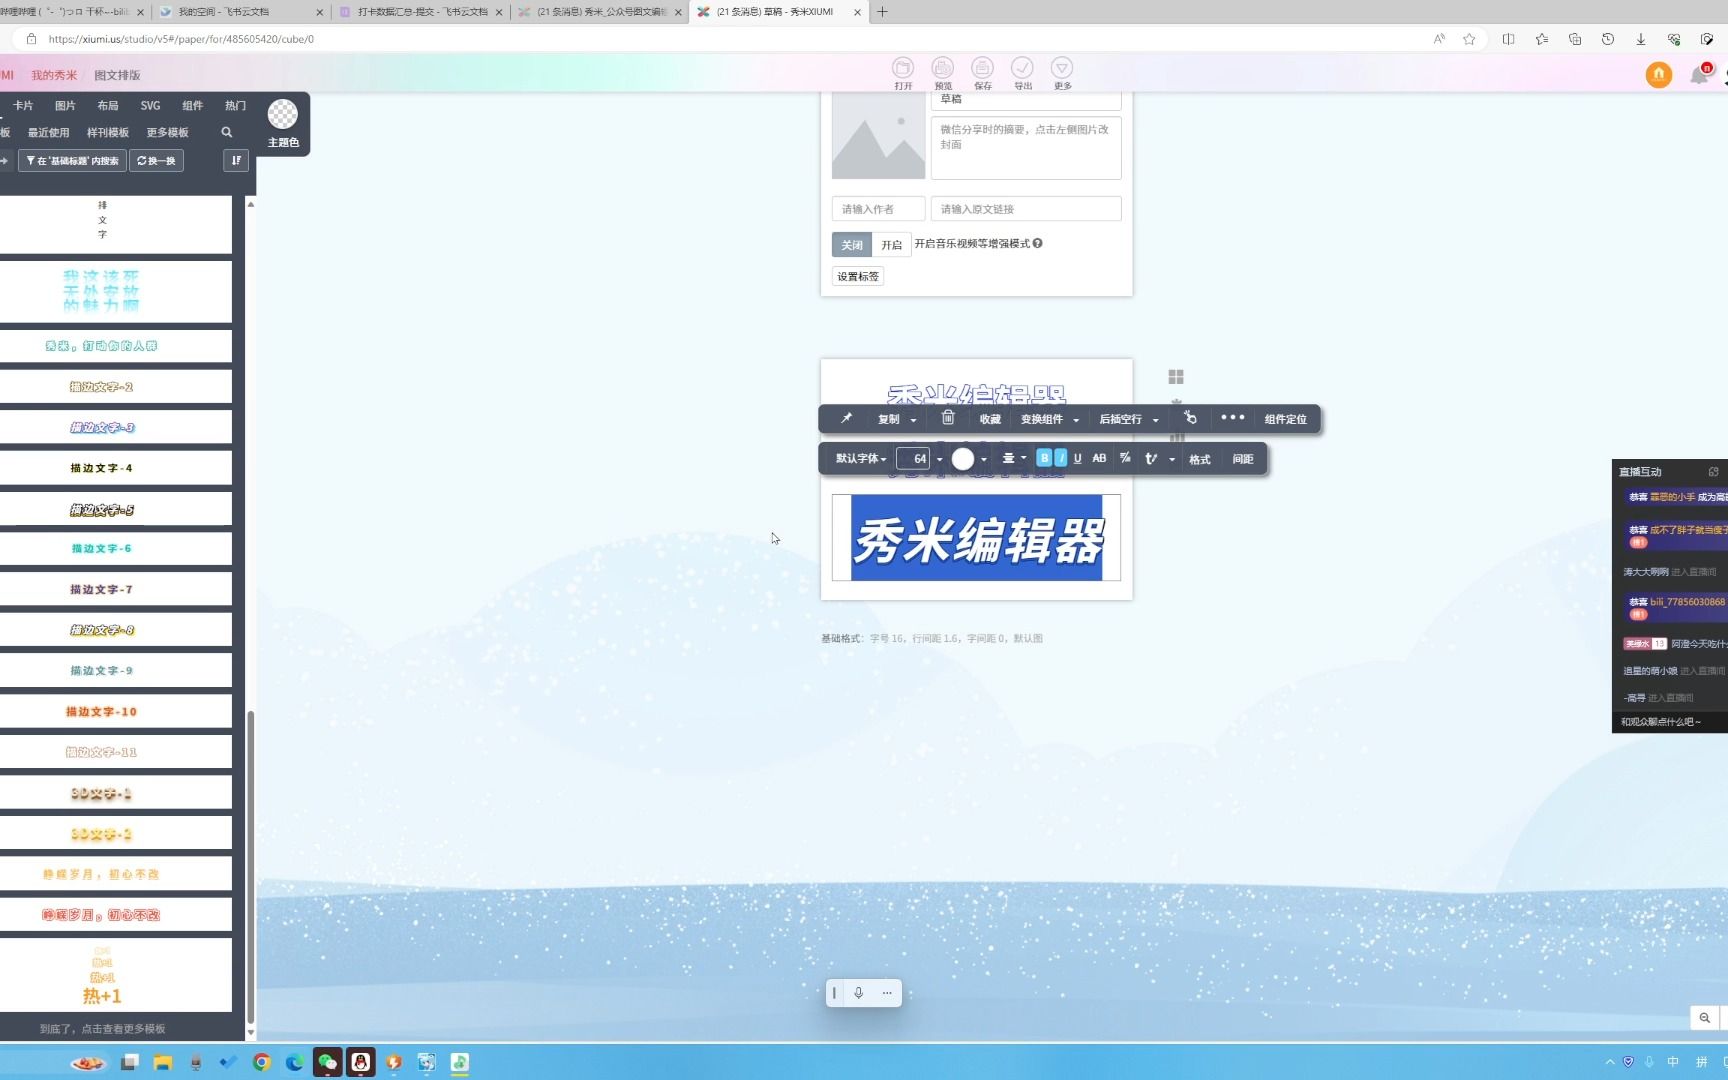
Task: Open File Explorer folder in the taskbar
Action: (x=163, y=1062)
